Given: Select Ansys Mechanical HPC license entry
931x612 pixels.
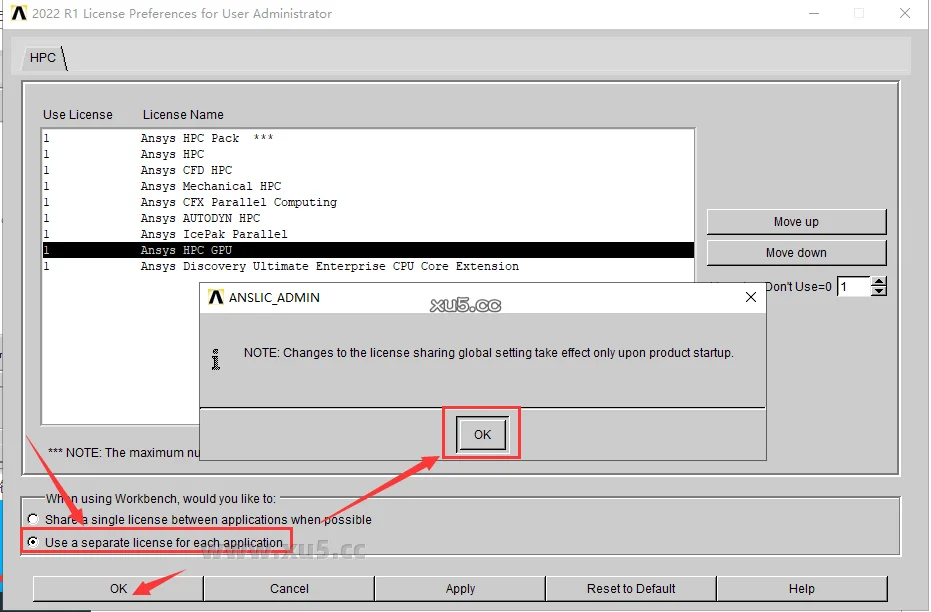Looking at the screenshot, I should (x=210, y=186).
